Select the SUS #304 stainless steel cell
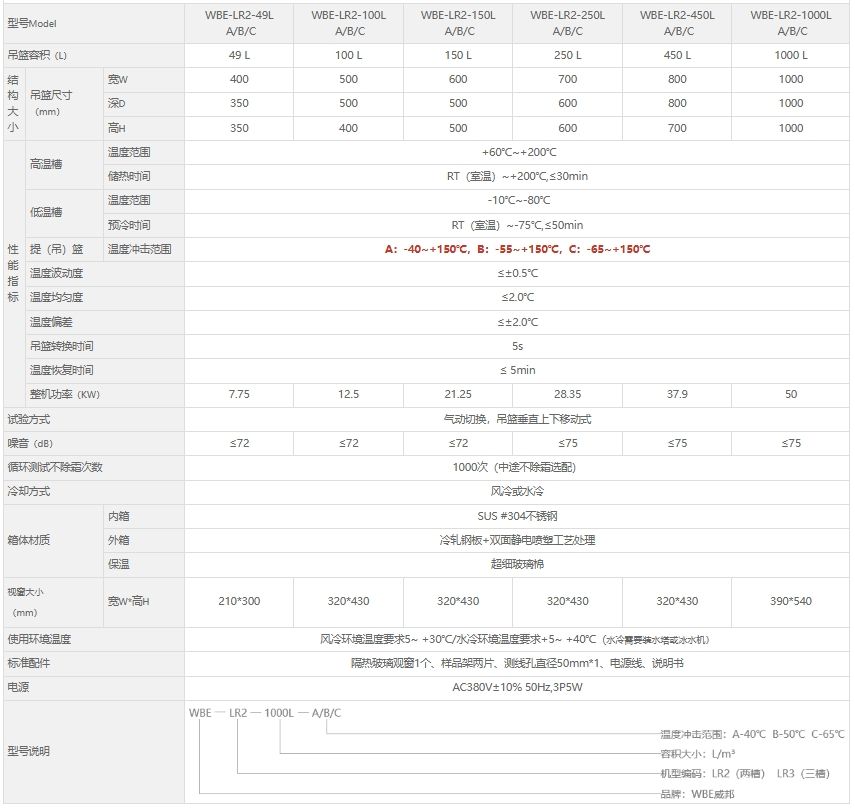 point(517,516)
